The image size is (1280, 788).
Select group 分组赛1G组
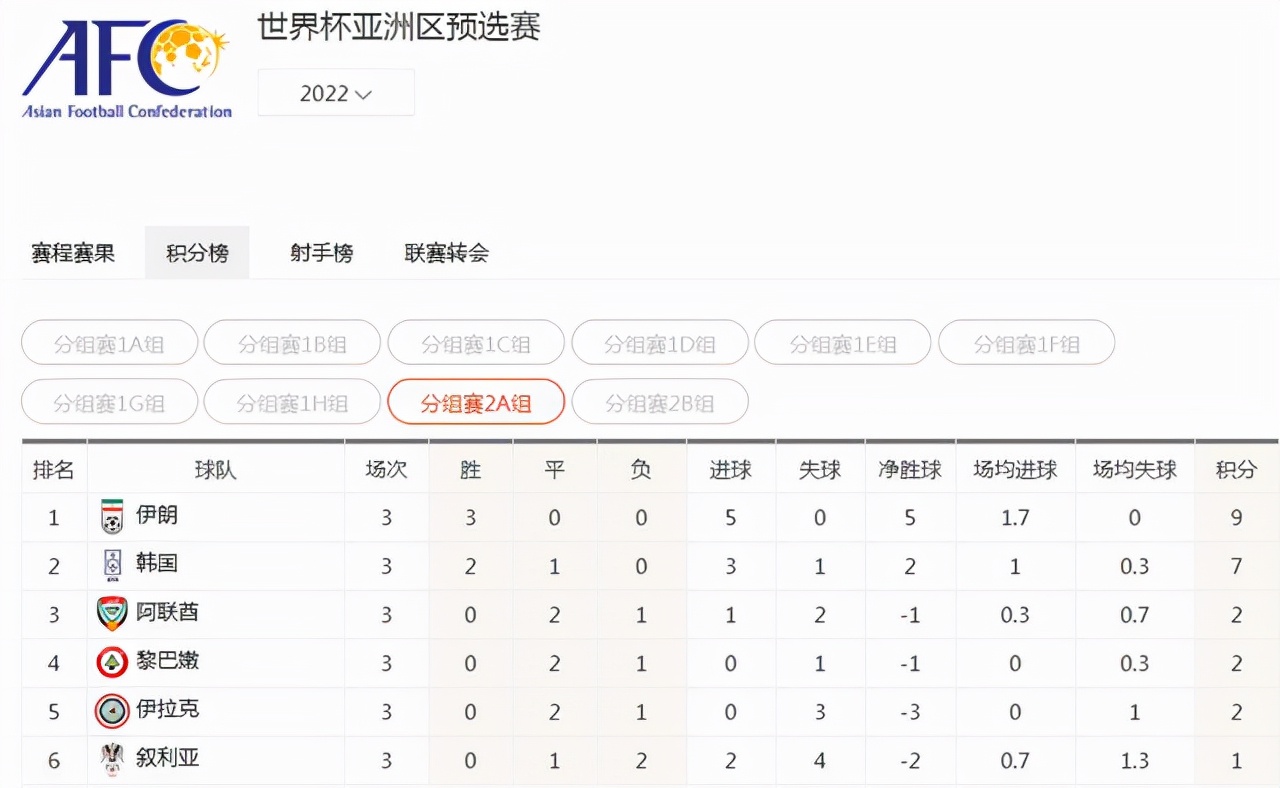point(109,403)
